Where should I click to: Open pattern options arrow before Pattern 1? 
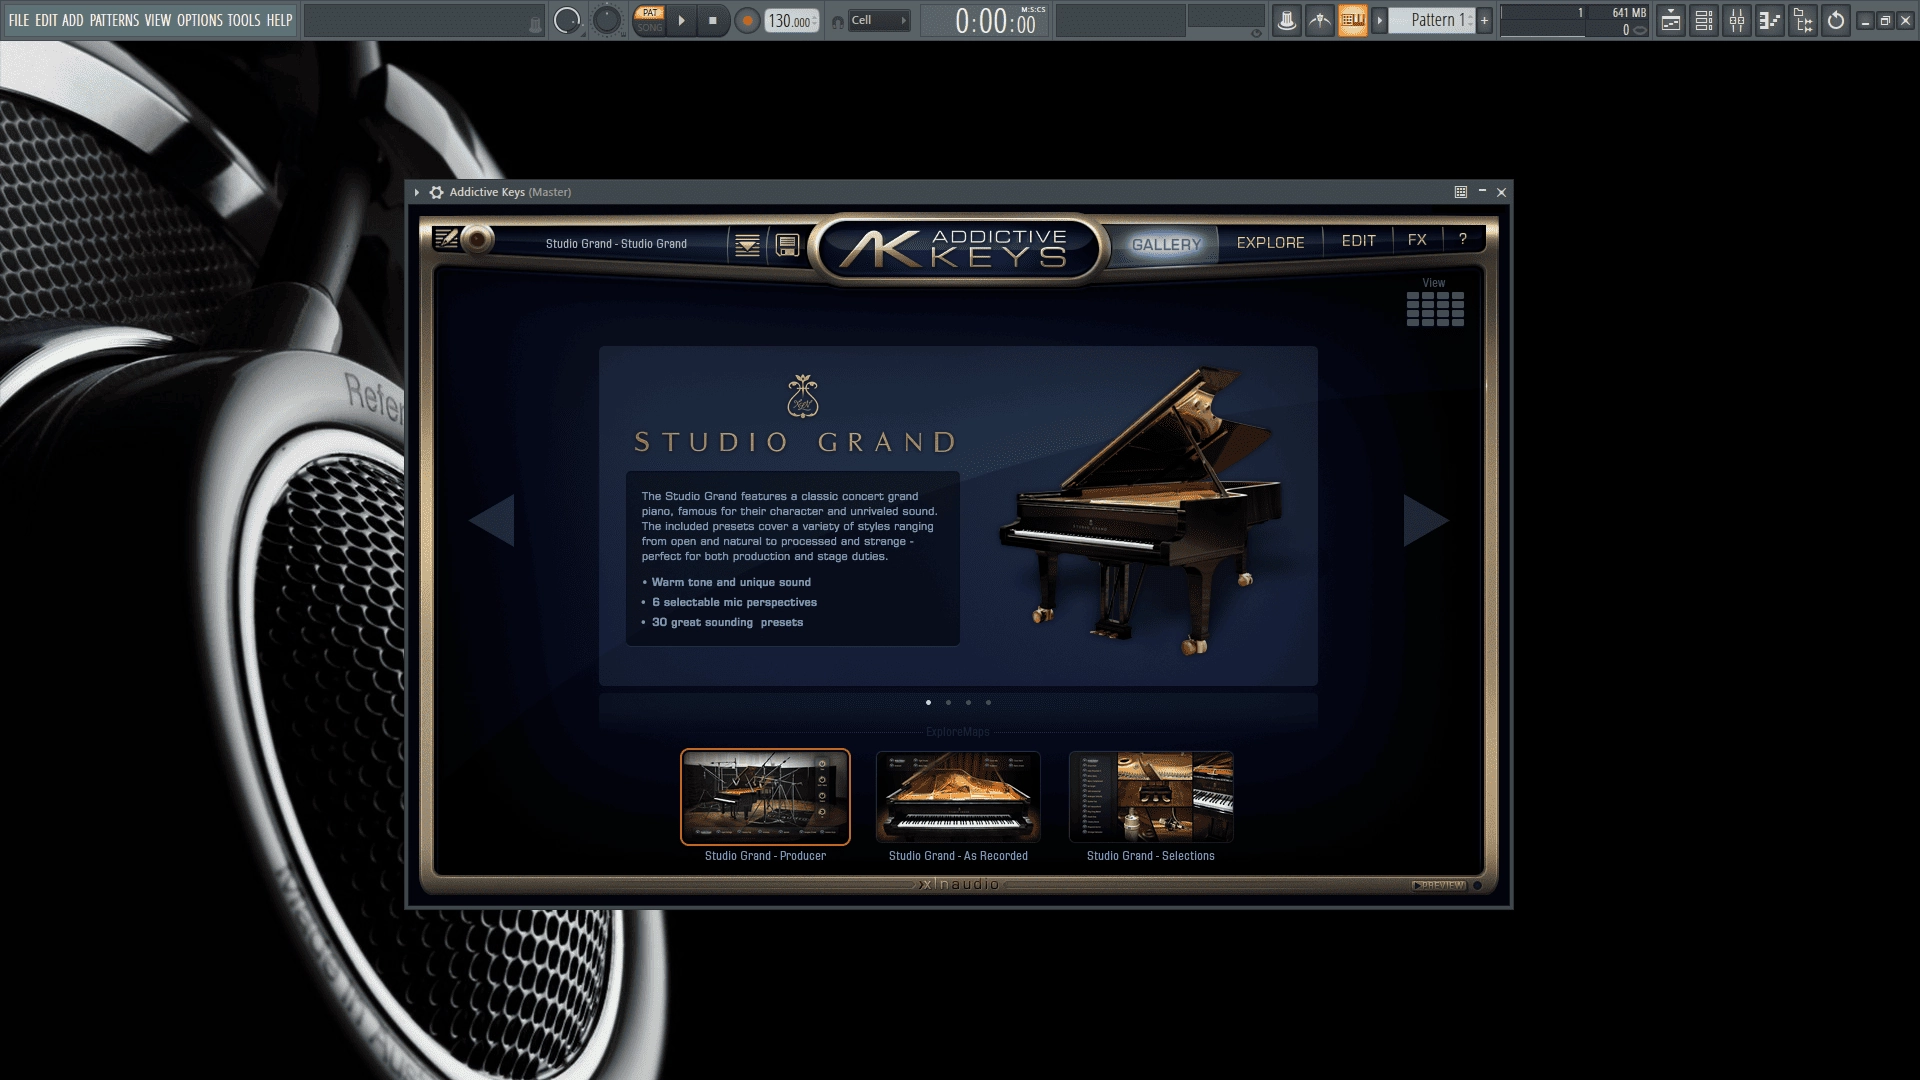tap(1380, 20)
